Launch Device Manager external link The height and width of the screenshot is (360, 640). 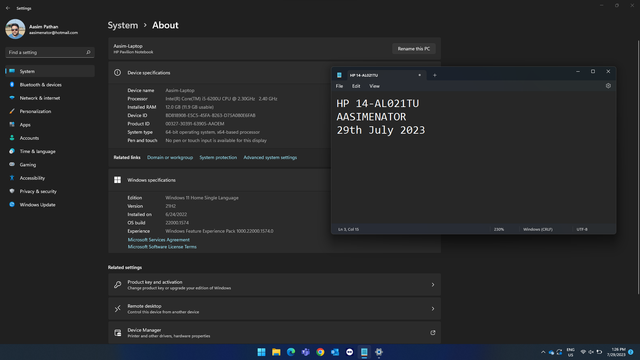pos(433,333)
